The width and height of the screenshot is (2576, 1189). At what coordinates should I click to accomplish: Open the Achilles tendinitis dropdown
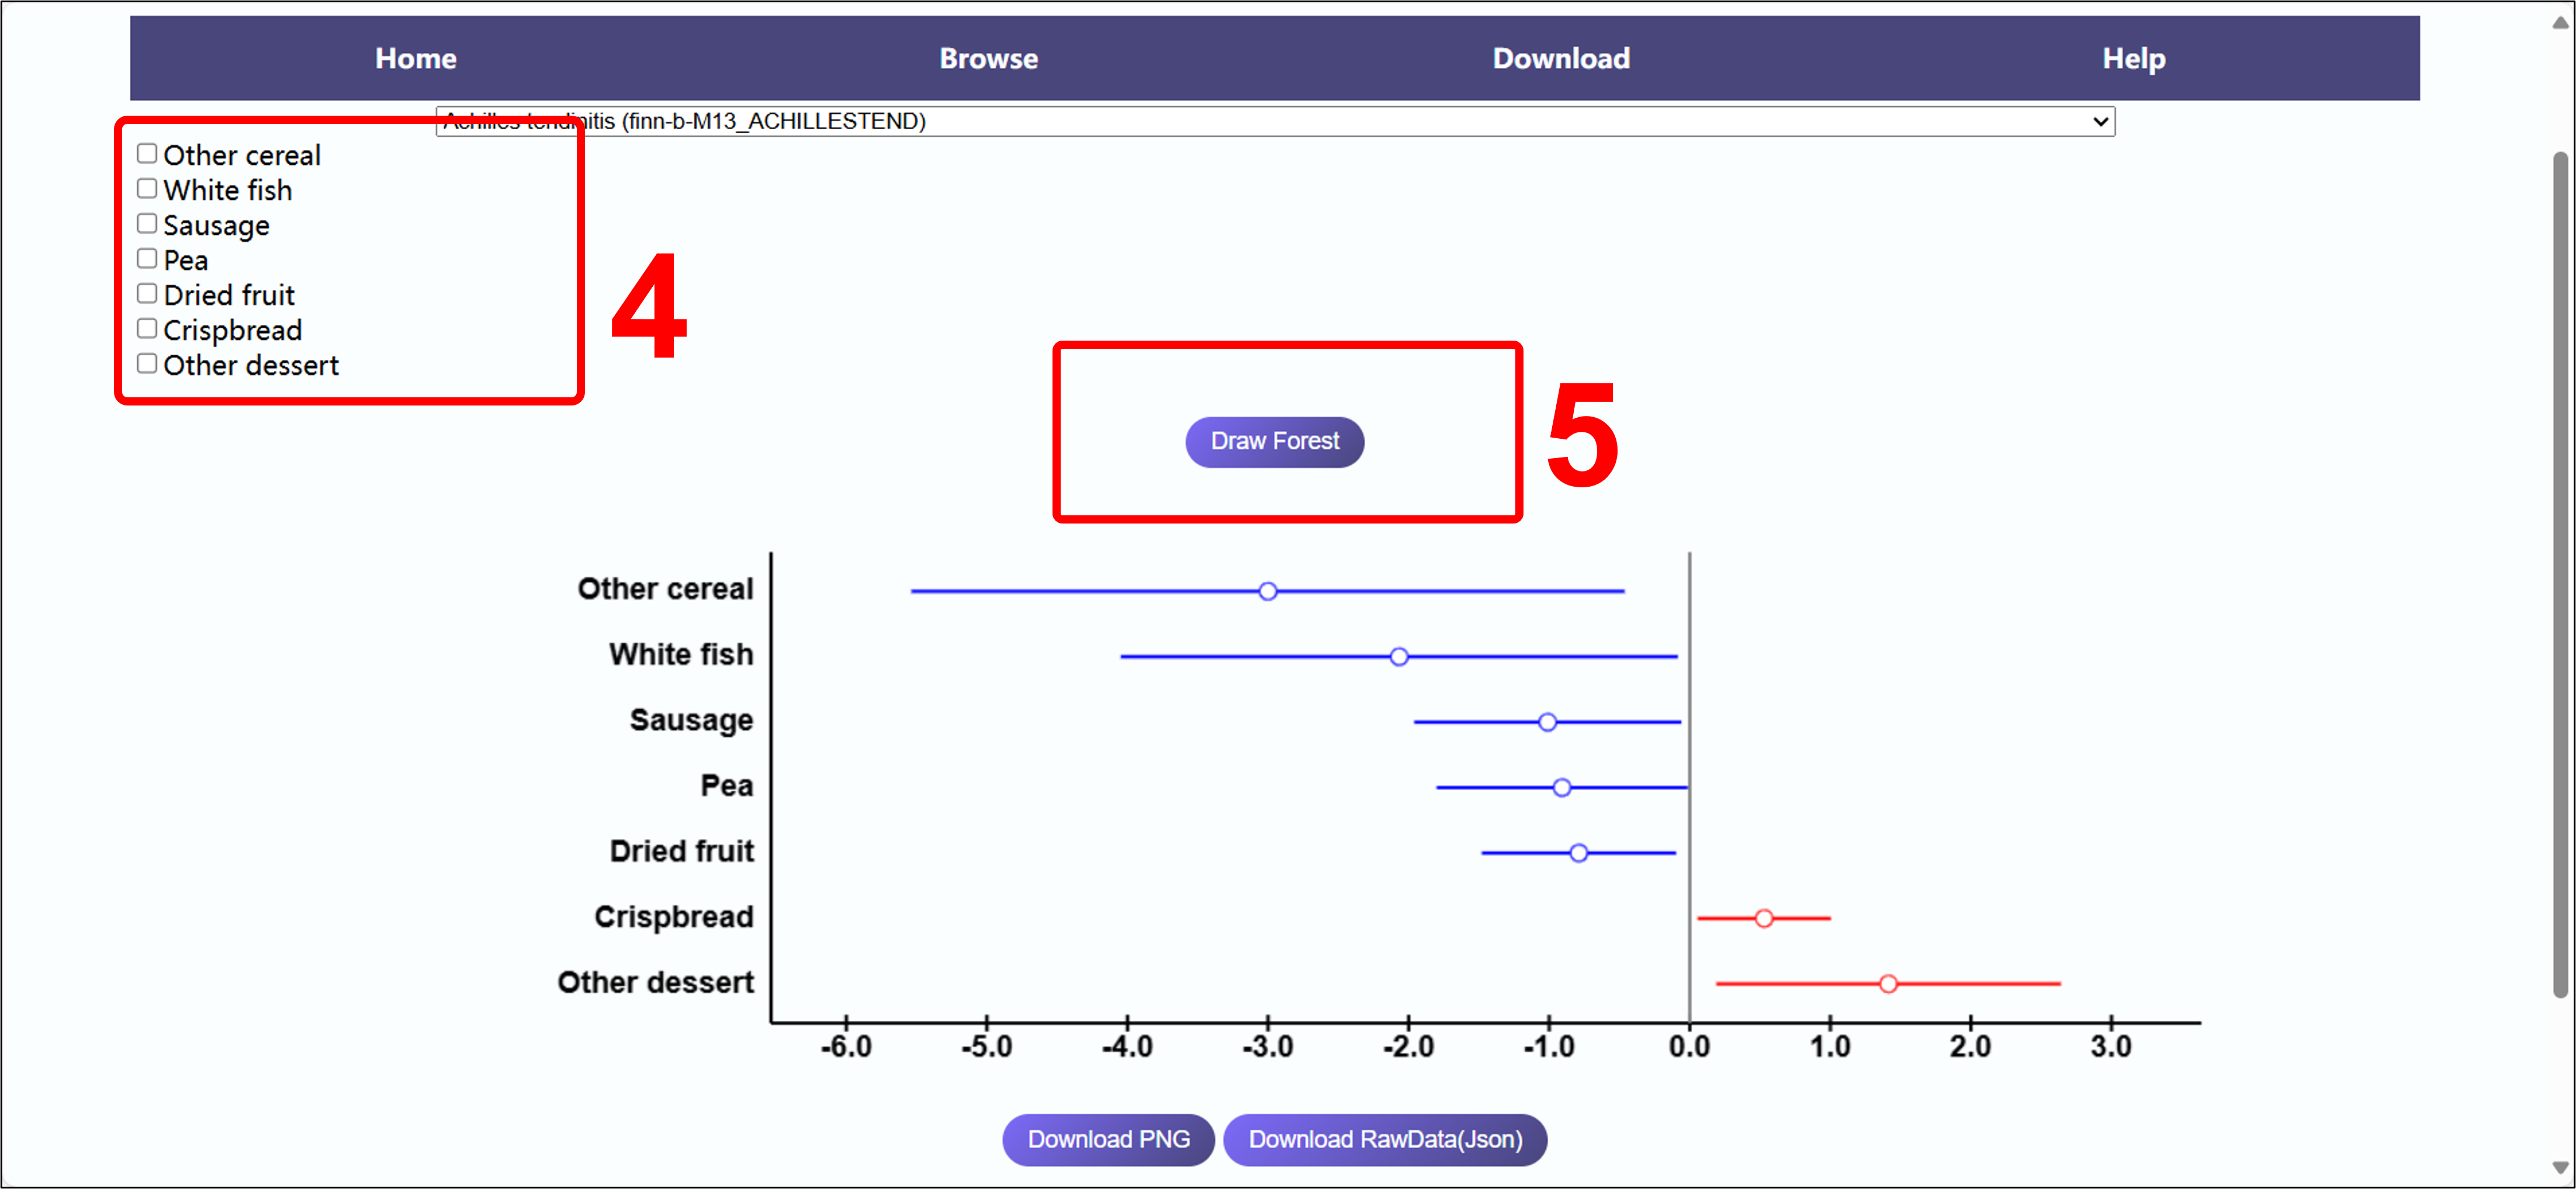[1274, 121]
